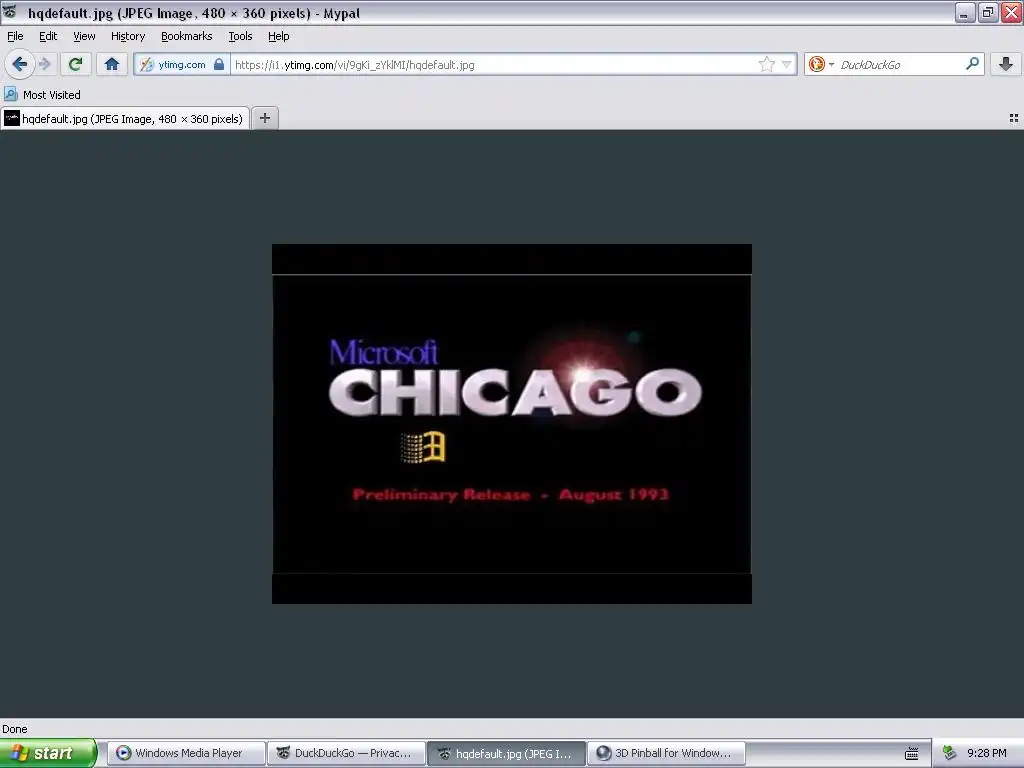Restore down the Mypal window
This screenshot has height=768, width=1024.
tap(988, 12)
